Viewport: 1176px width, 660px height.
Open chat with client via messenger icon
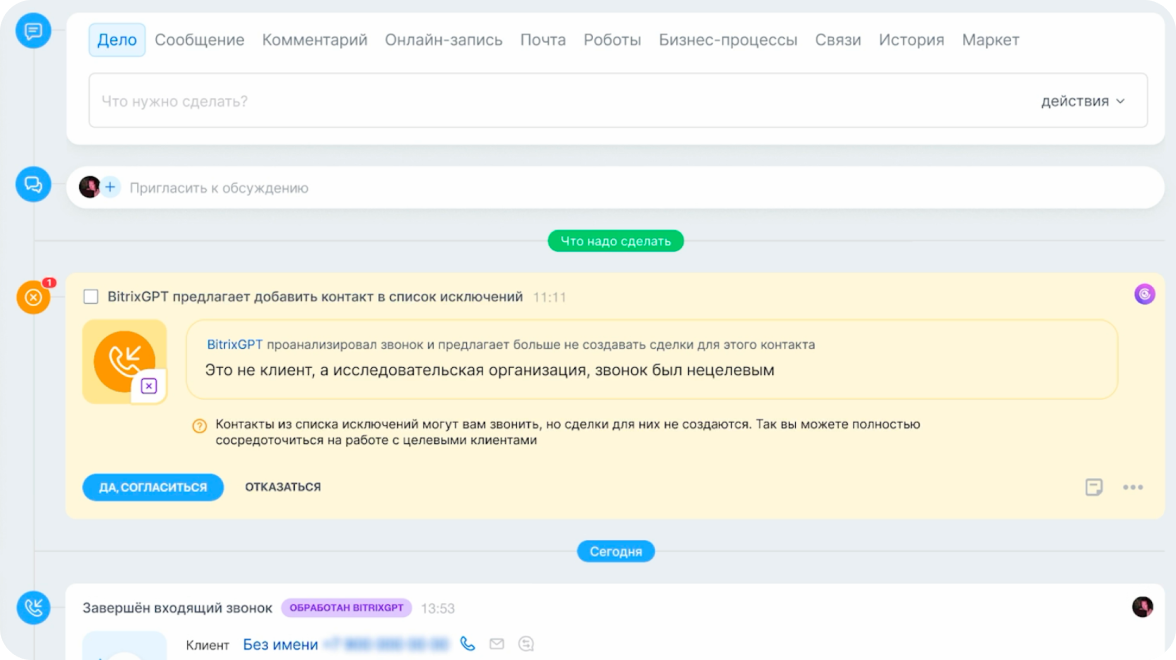(526, 644)
